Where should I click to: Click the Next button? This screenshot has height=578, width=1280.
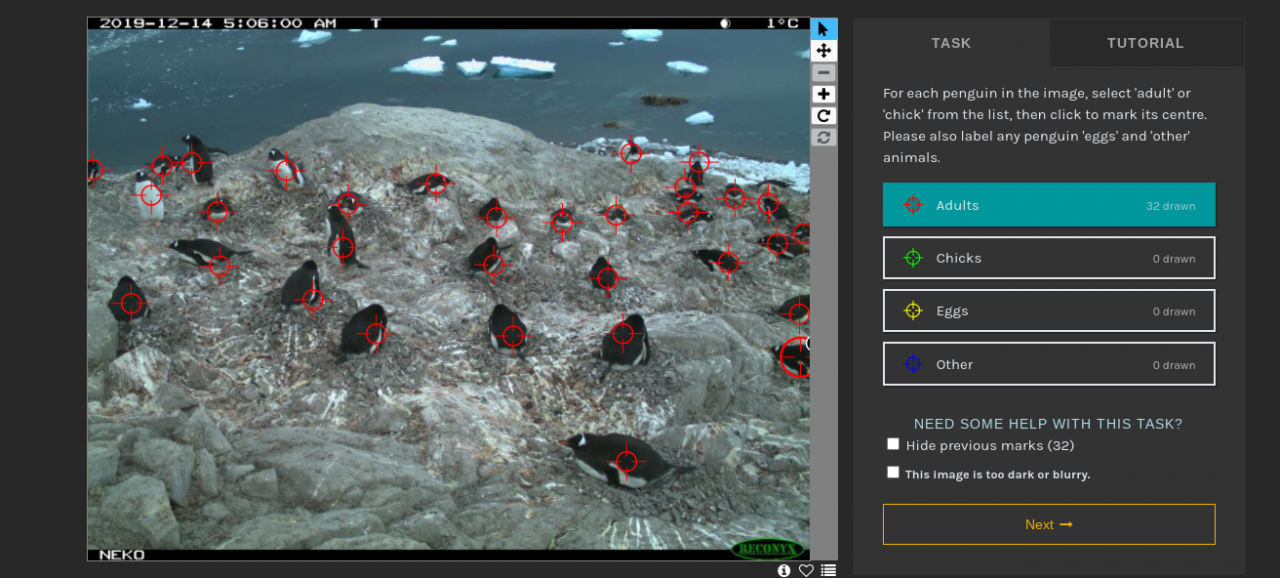point(1049,524)
